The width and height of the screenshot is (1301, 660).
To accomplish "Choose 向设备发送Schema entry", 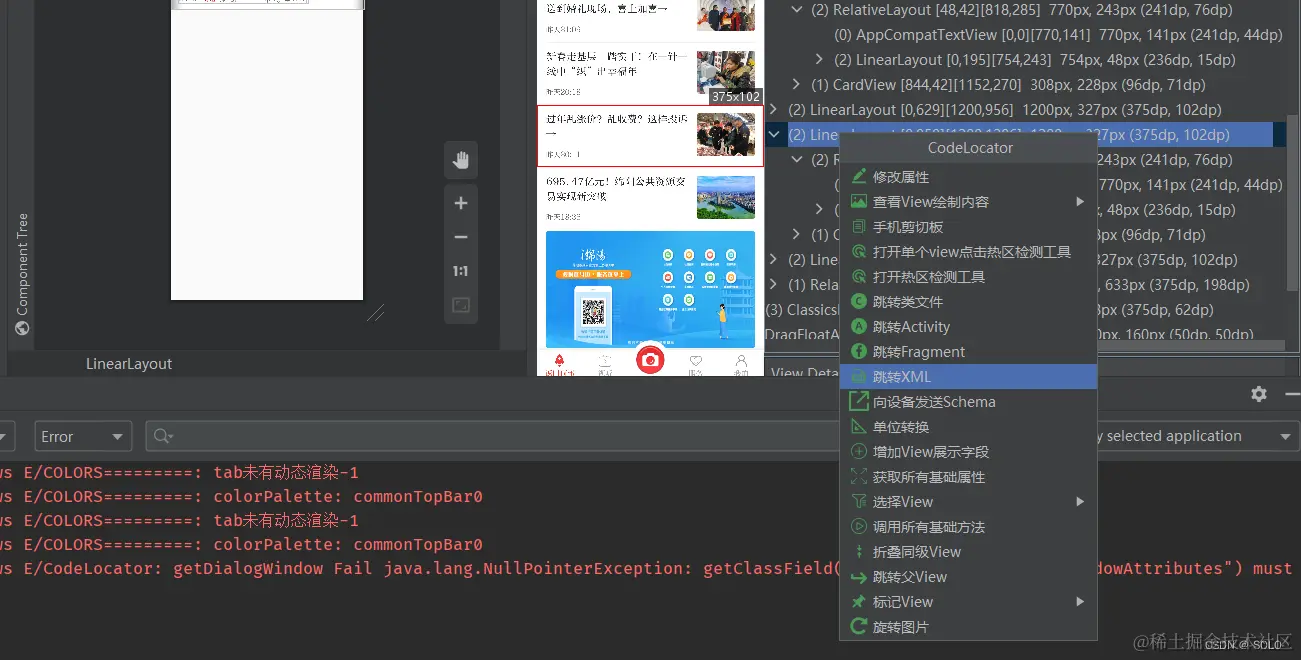I will (968, 402).
